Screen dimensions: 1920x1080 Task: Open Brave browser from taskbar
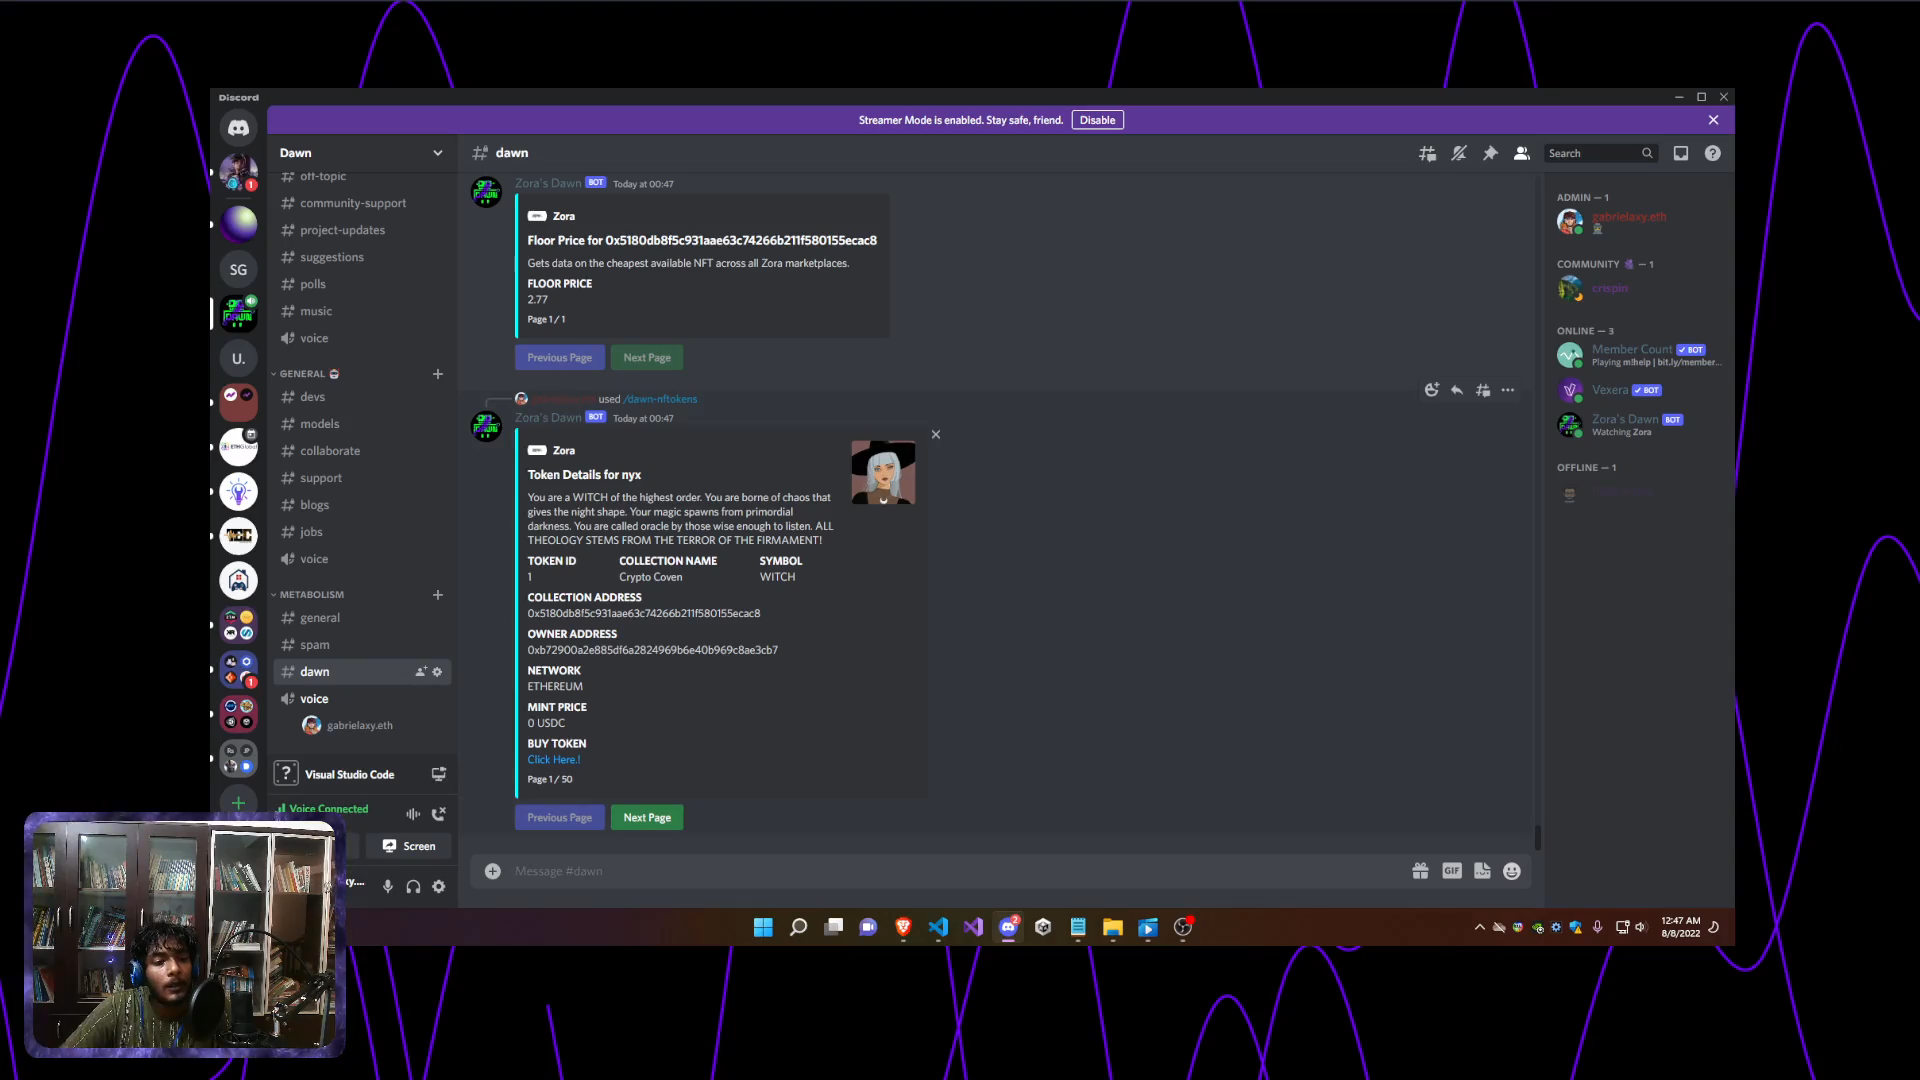(903, 927)
